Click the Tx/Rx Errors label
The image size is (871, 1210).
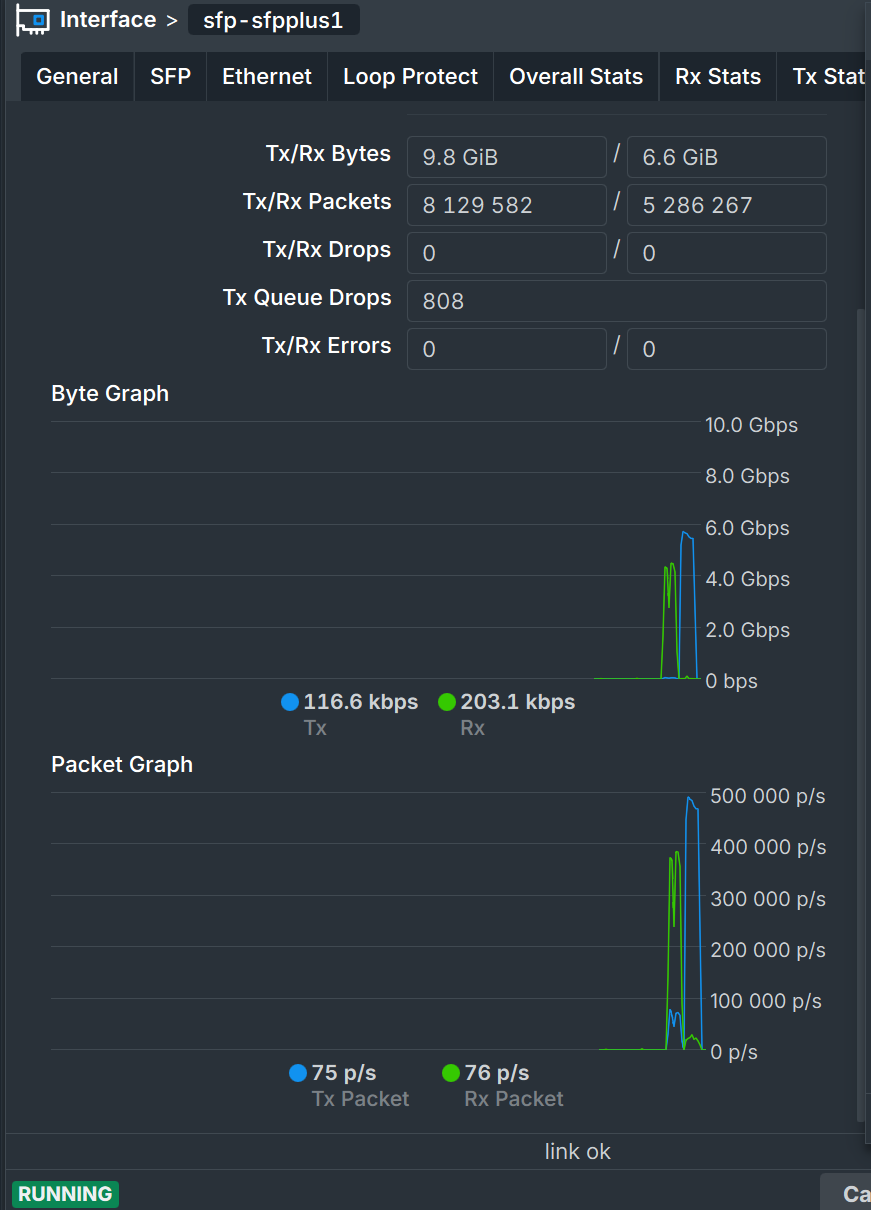[x=326, y=346]
